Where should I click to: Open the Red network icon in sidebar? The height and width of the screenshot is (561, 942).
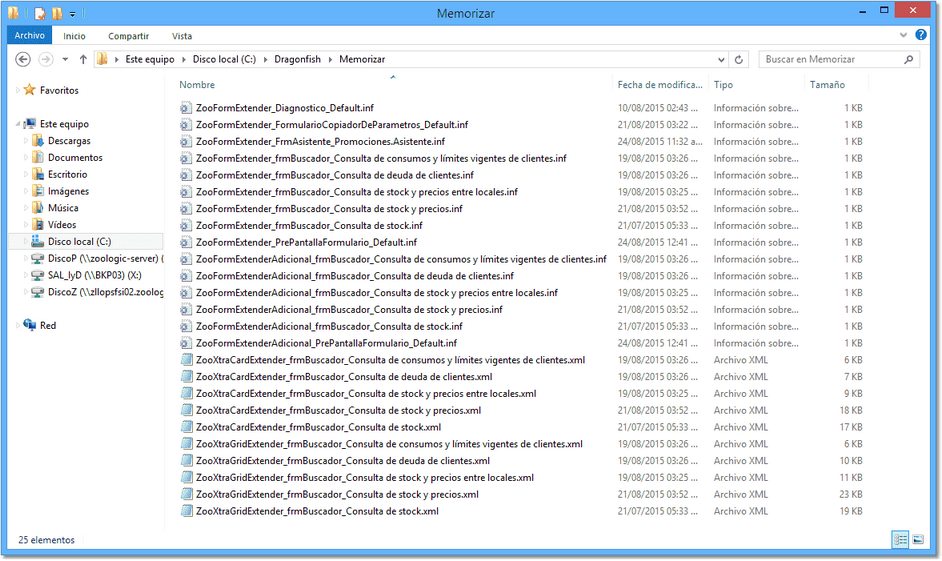(30, 326)
